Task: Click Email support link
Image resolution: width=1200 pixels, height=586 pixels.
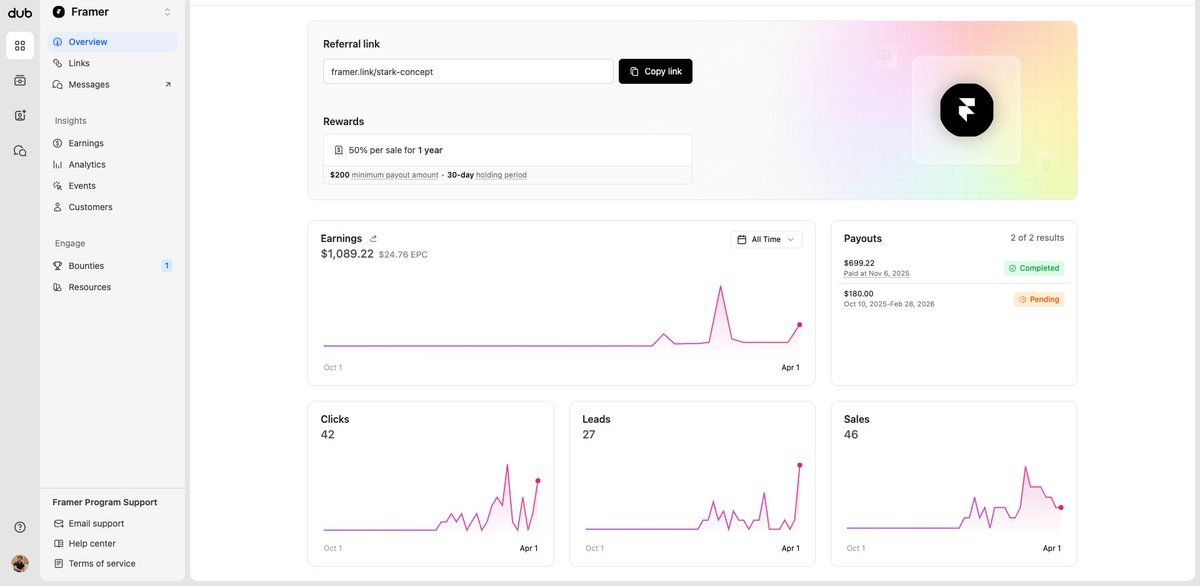Action: click(96, 523)
